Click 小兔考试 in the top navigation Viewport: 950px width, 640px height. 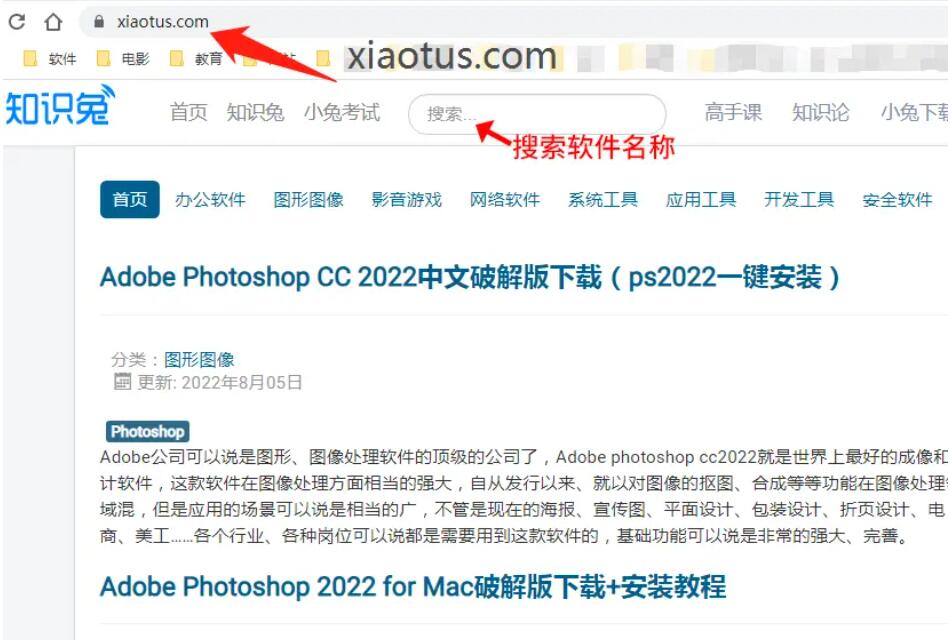(342, 113)
